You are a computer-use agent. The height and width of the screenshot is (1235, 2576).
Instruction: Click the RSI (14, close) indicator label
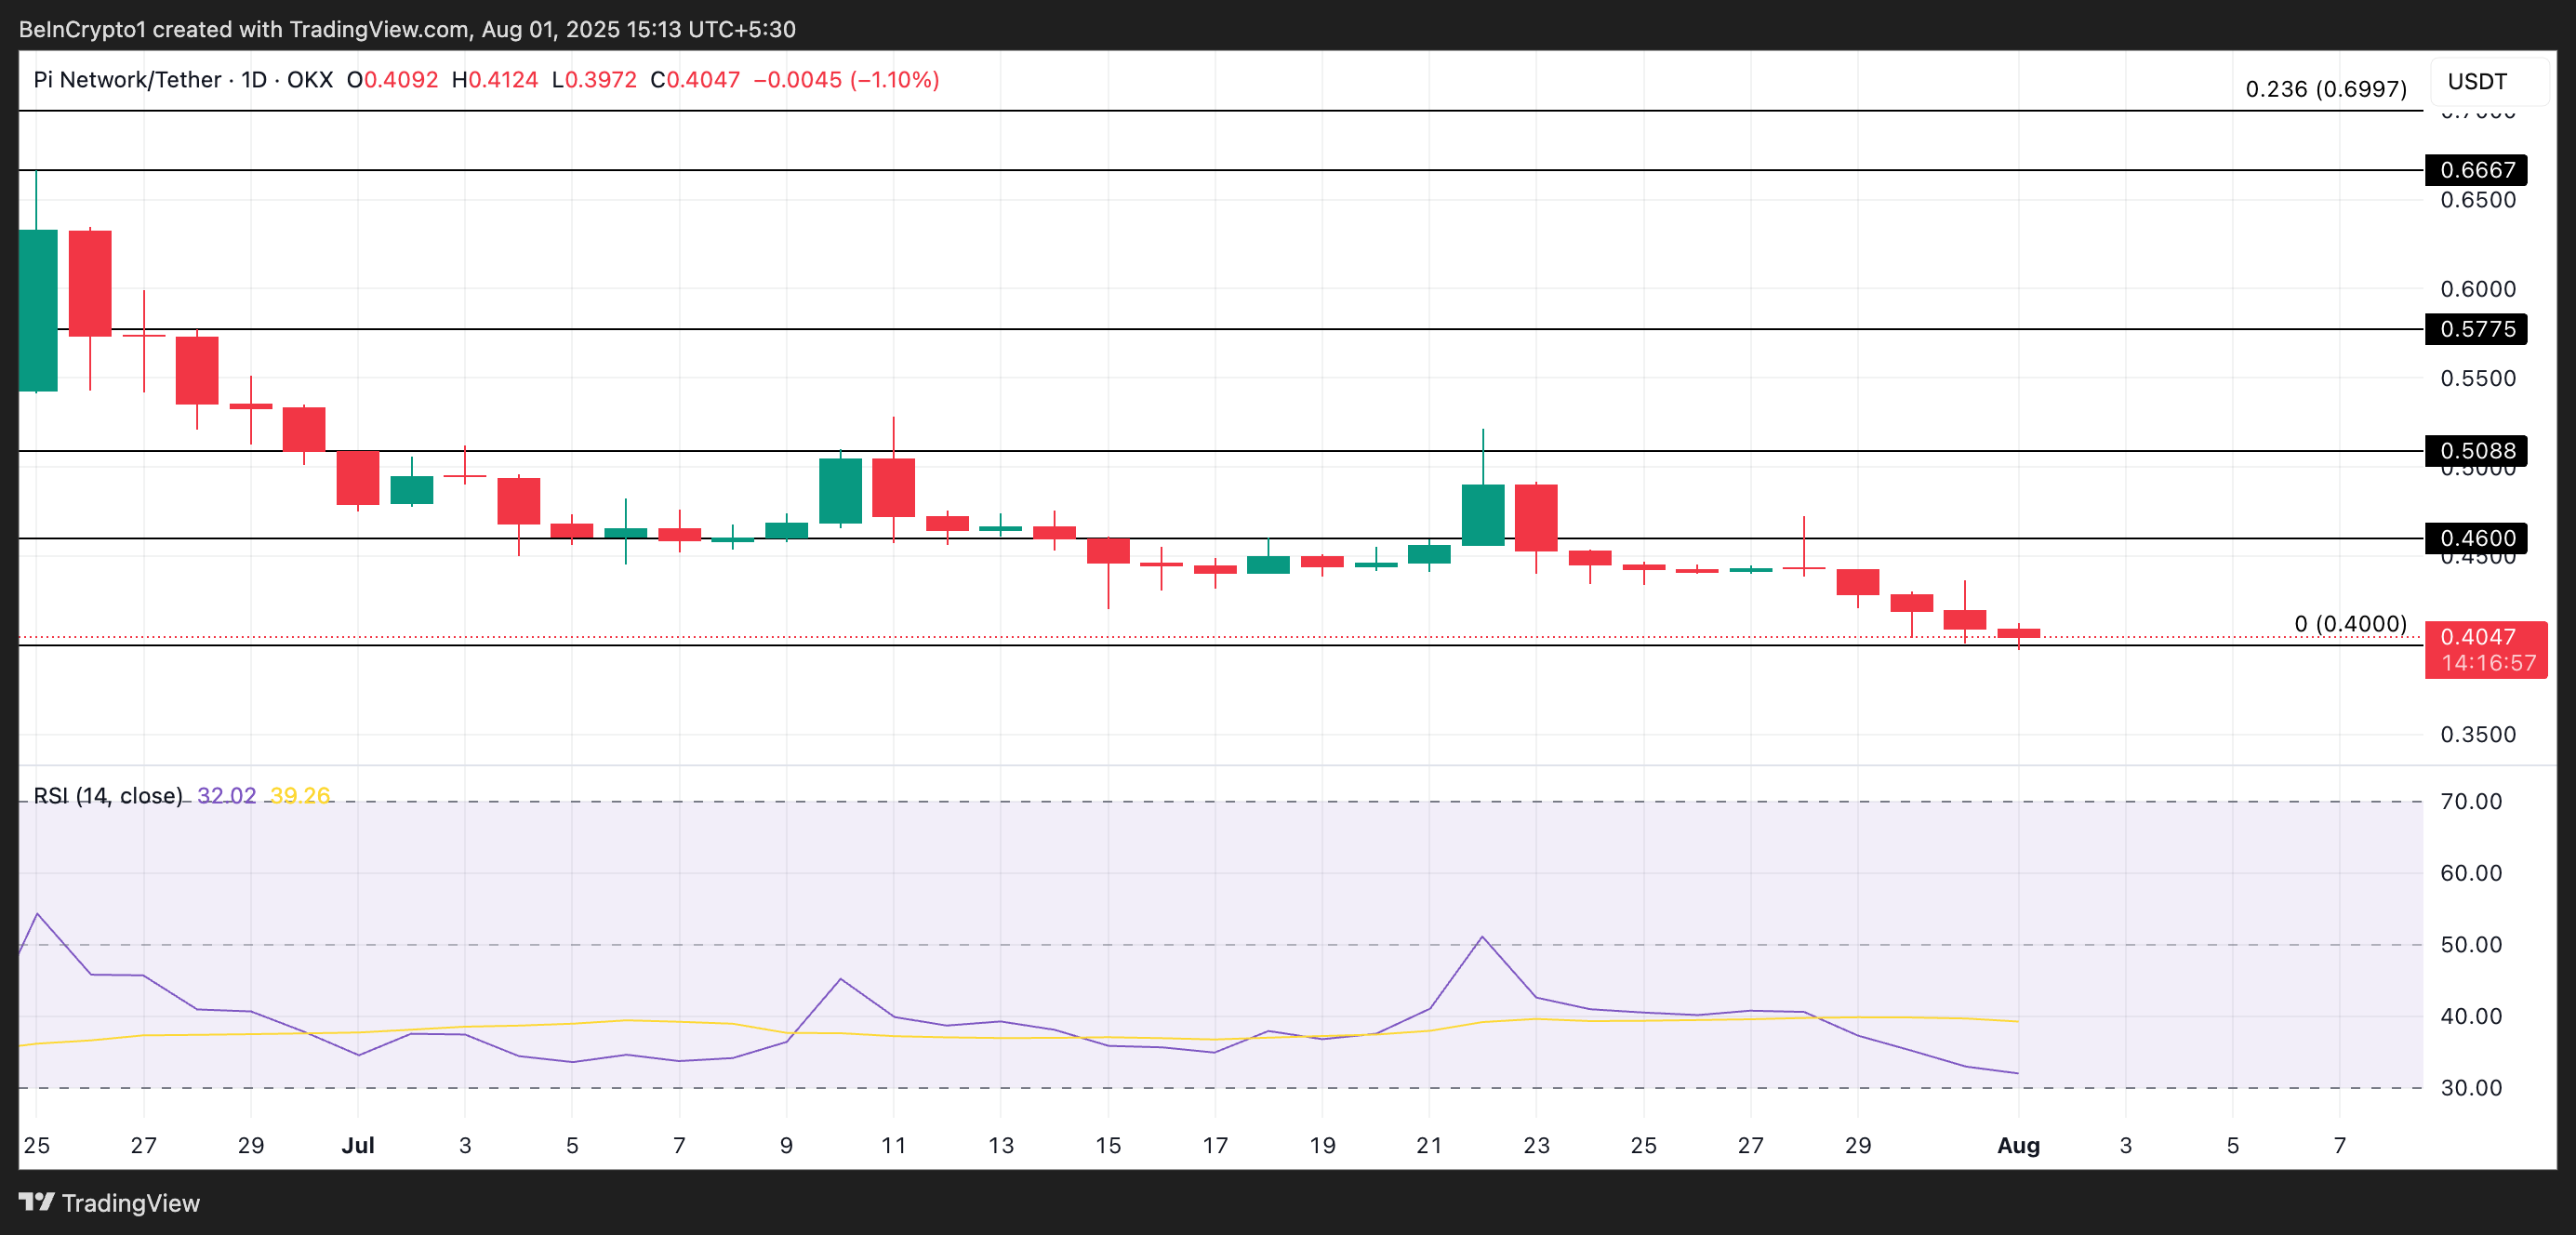(x=108, y=795)
